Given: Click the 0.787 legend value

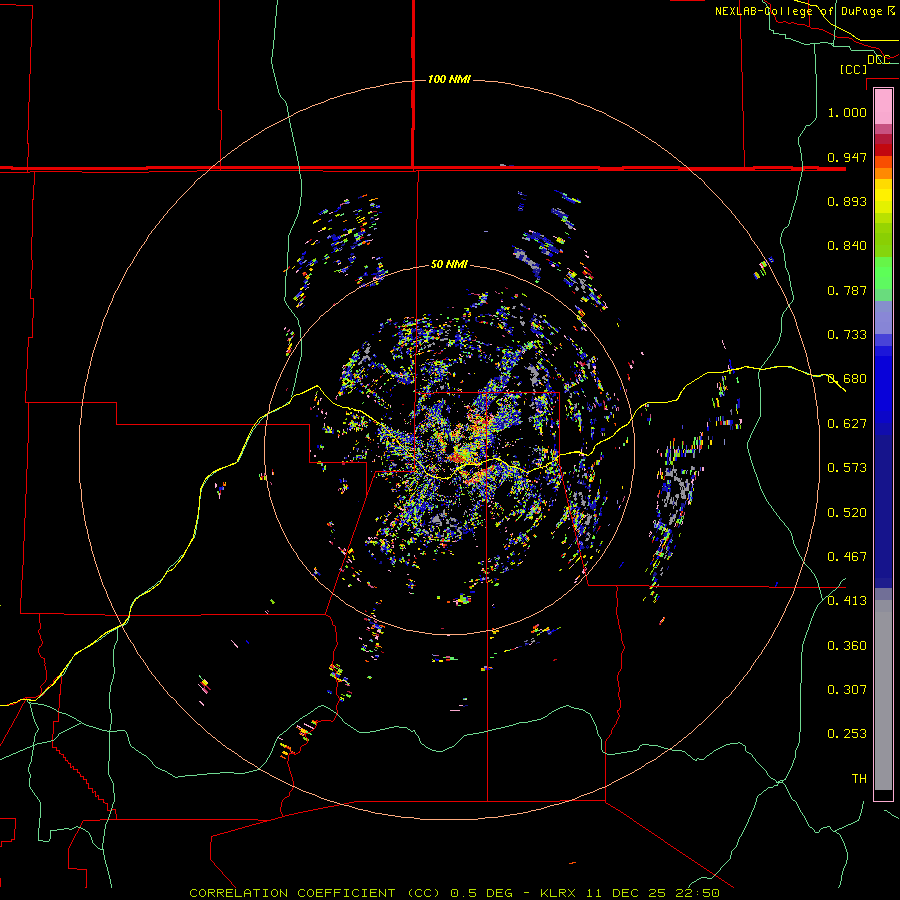Looking at the screenshot, I should (847, 290).
